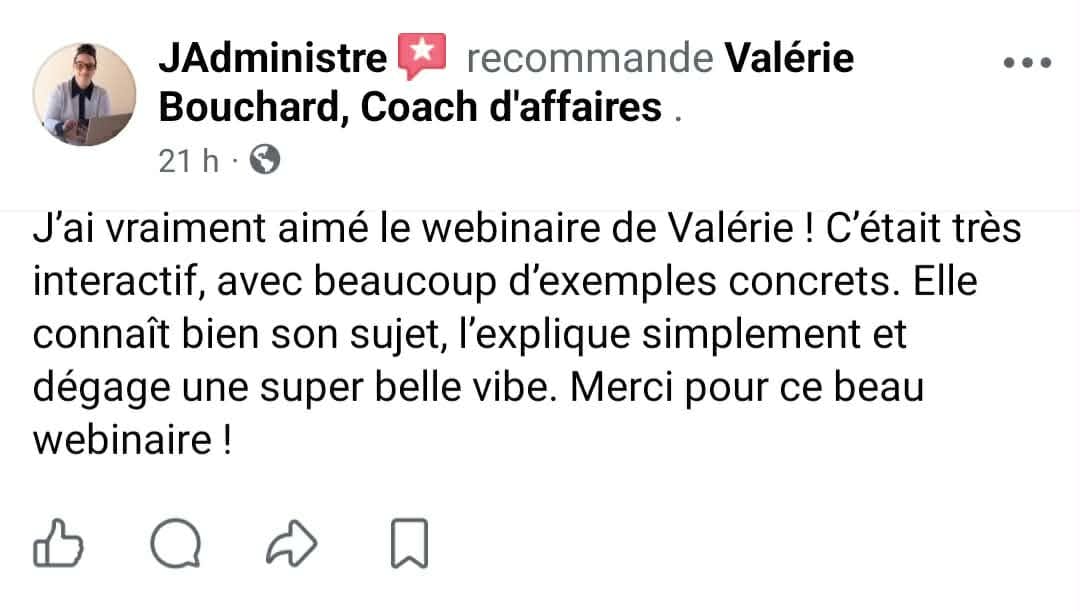Image resolution: width=1080 pixels, height=611 pixels.
Task: Click the globe public audience icon
Action: point(265,160)
